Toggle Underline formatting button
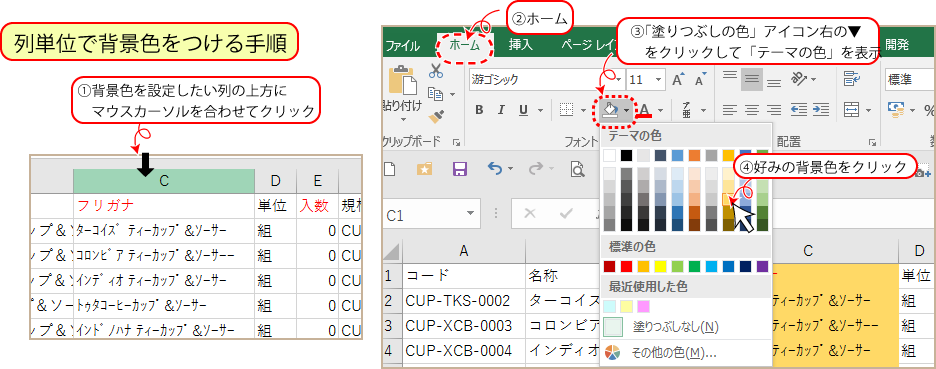Screen dimensions: 936x369 (524, 110)
